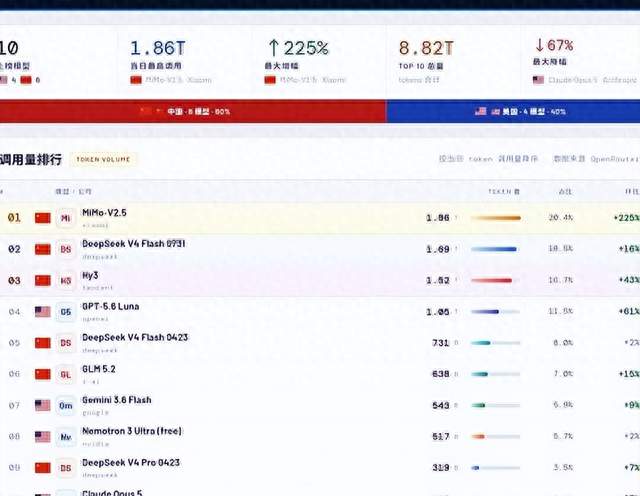This screenshot has height=496, width=640.
Task: Click the DS badge beside DeepSeek V4 Flash 0731
Action: pyautogui.click(x=65, y=249)
